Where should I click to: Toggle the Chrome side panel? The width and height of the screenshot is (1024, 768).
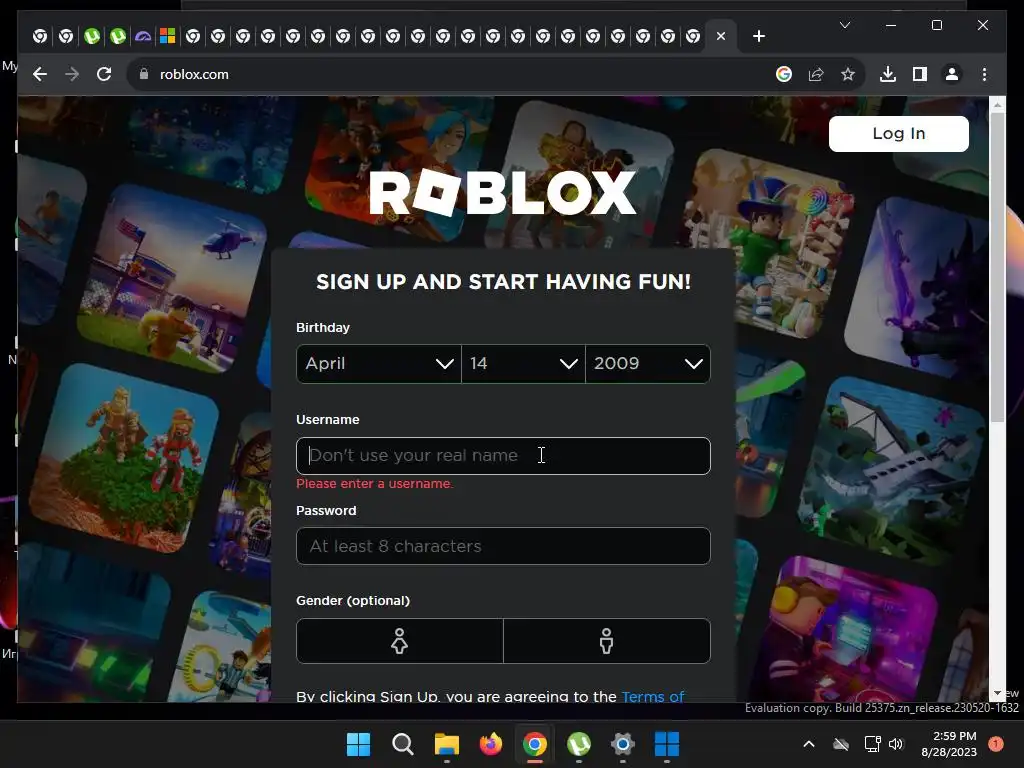[920, 74]
